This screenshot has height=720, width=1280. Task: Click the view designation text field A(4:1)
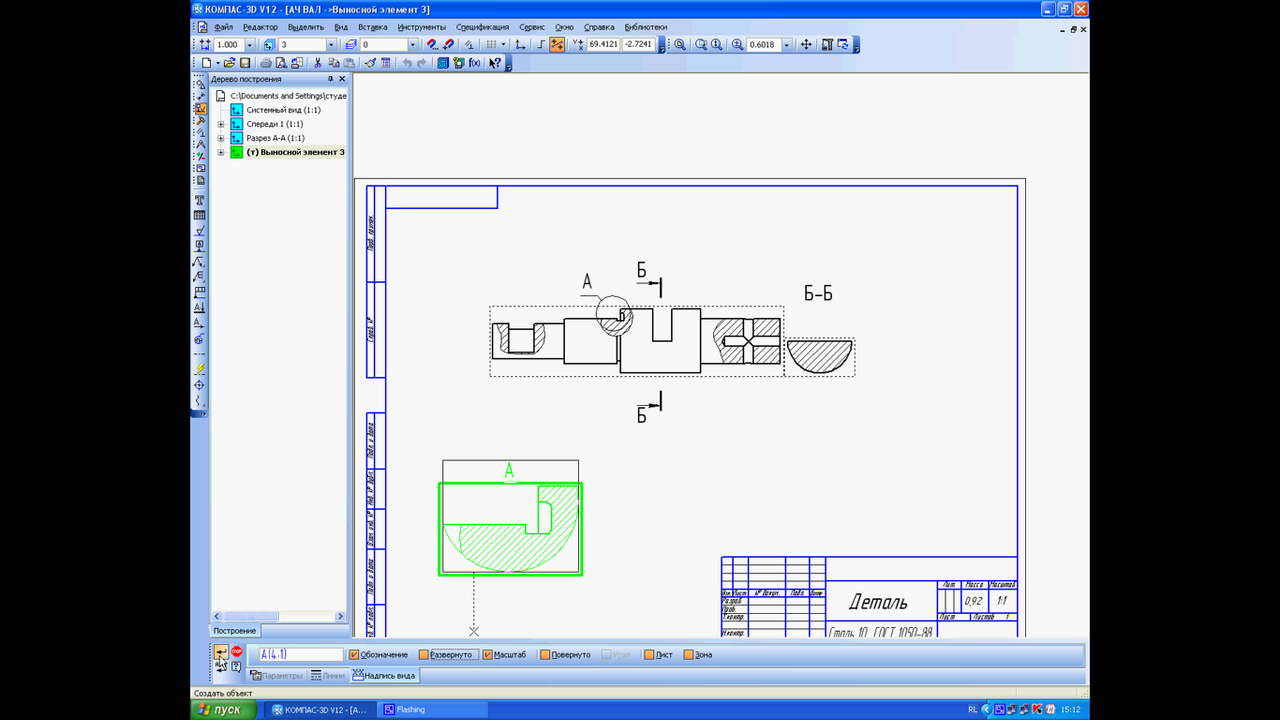coord(300,655)
